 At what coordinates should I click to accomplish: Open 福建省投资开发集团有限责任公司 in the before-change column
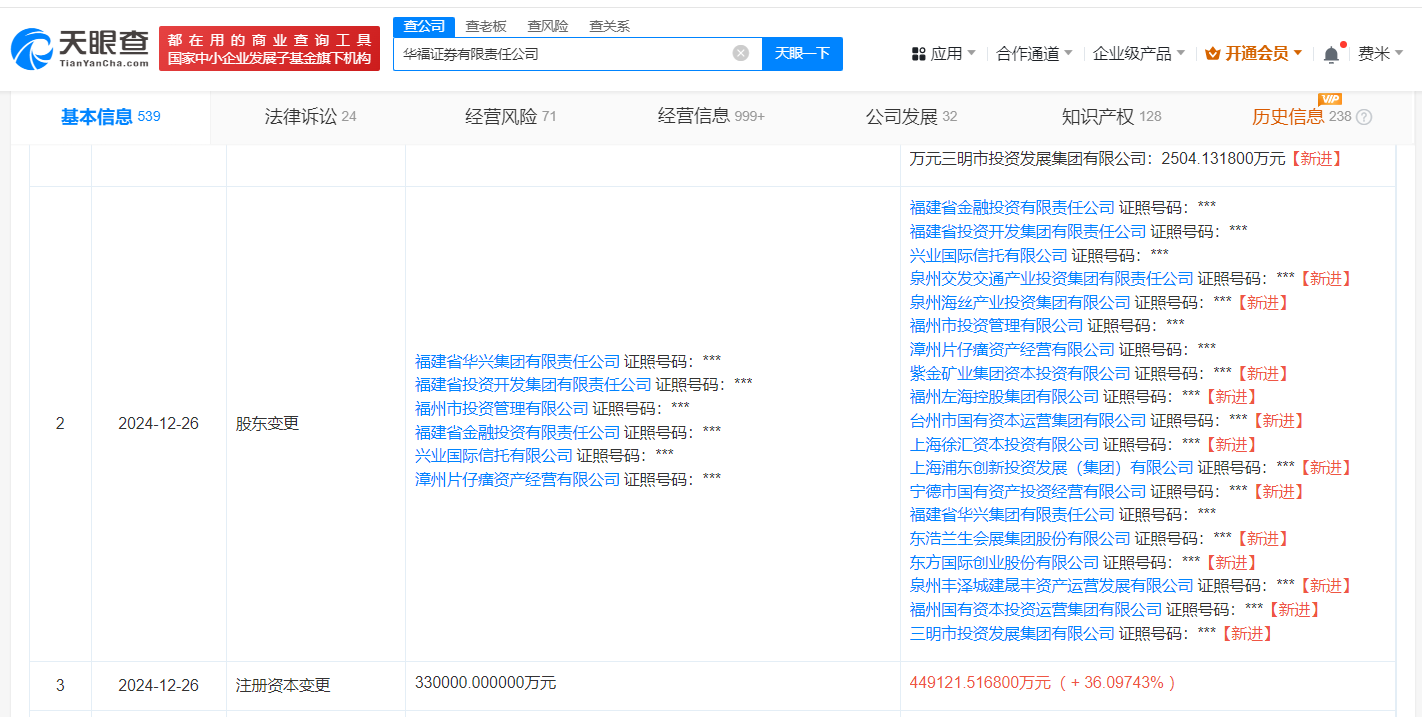click(x=533, y=384)
